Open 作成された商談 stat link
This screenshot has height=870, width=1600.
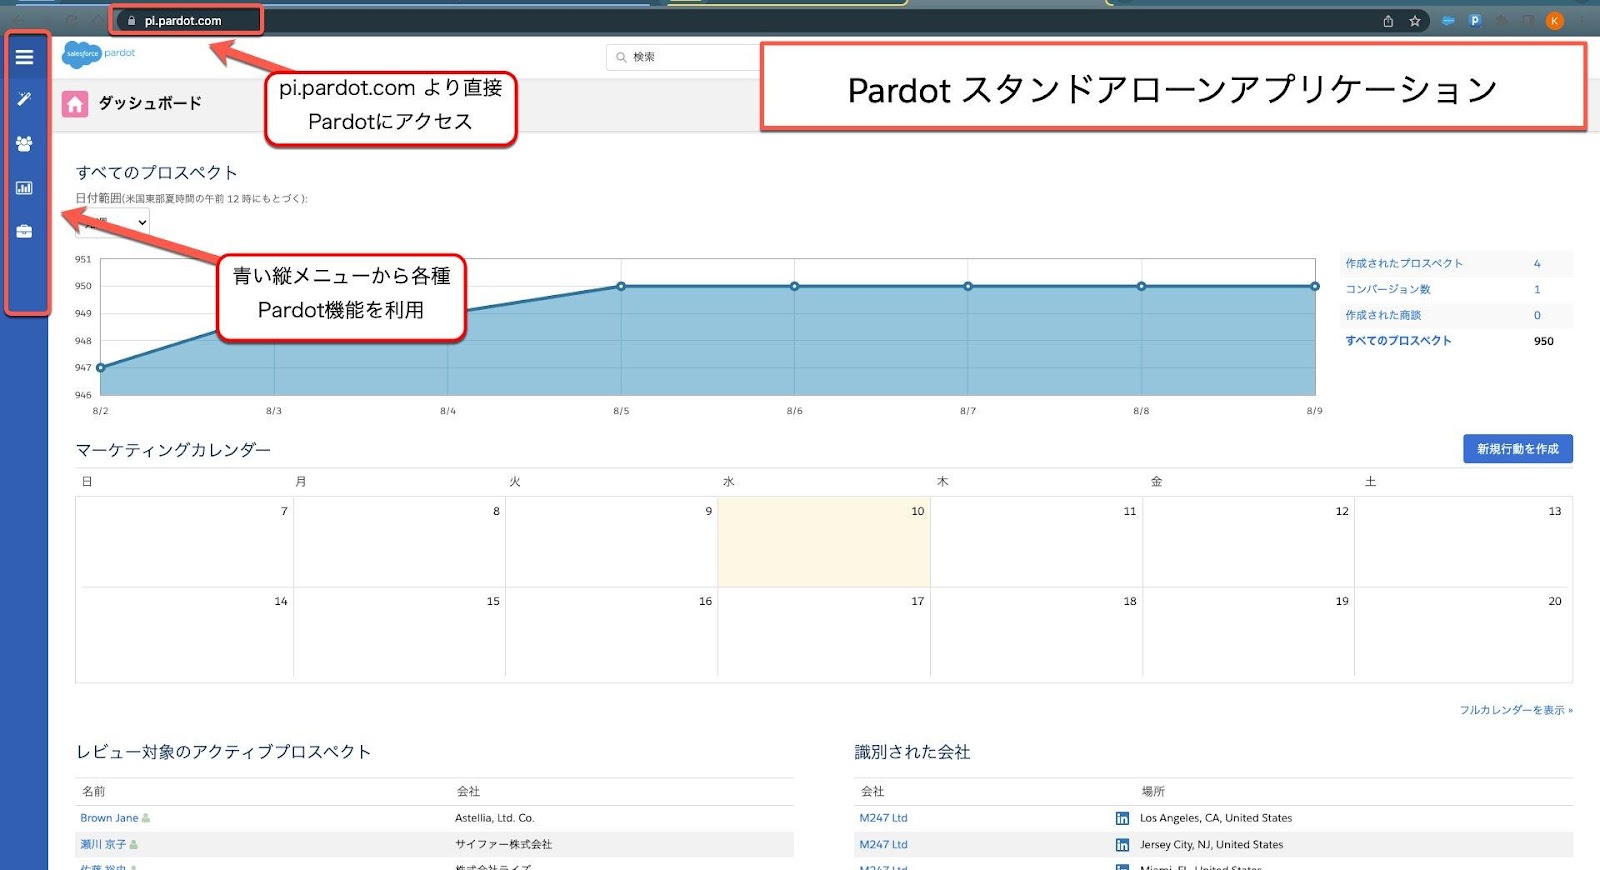[1382, 315]
